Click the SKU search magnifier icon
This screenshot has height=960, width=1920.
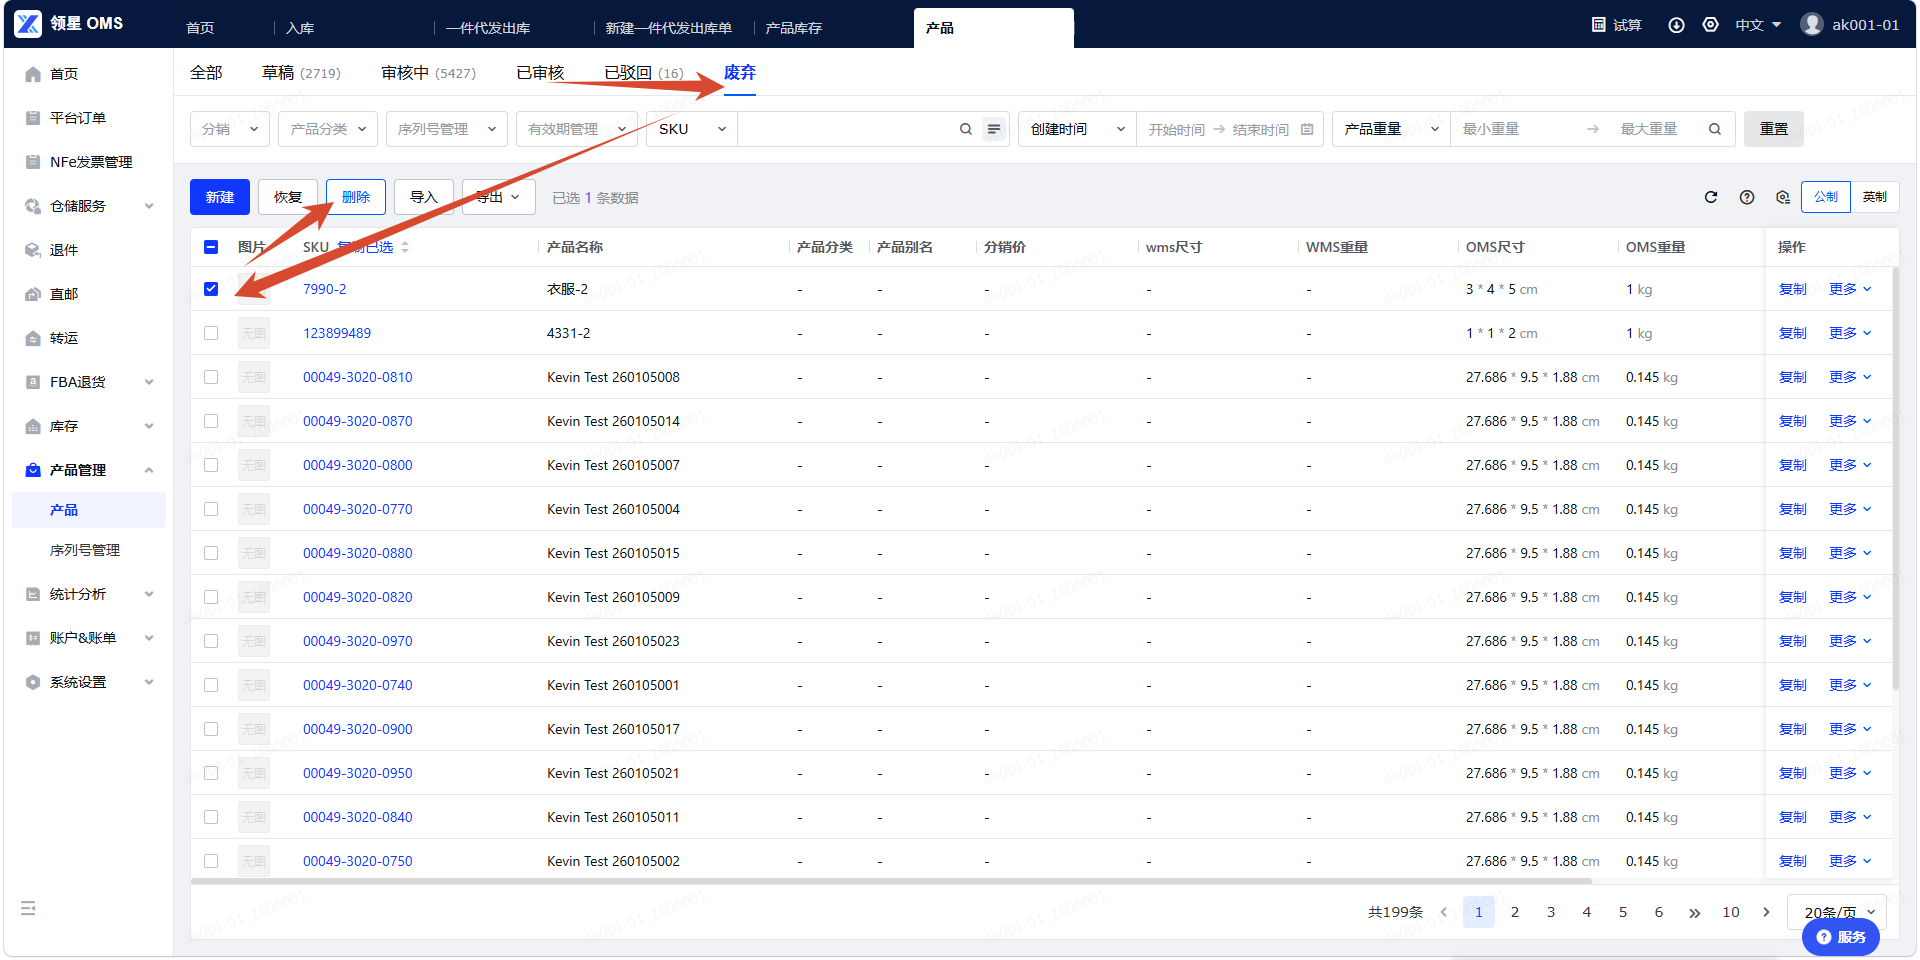[x=966, y=129]
